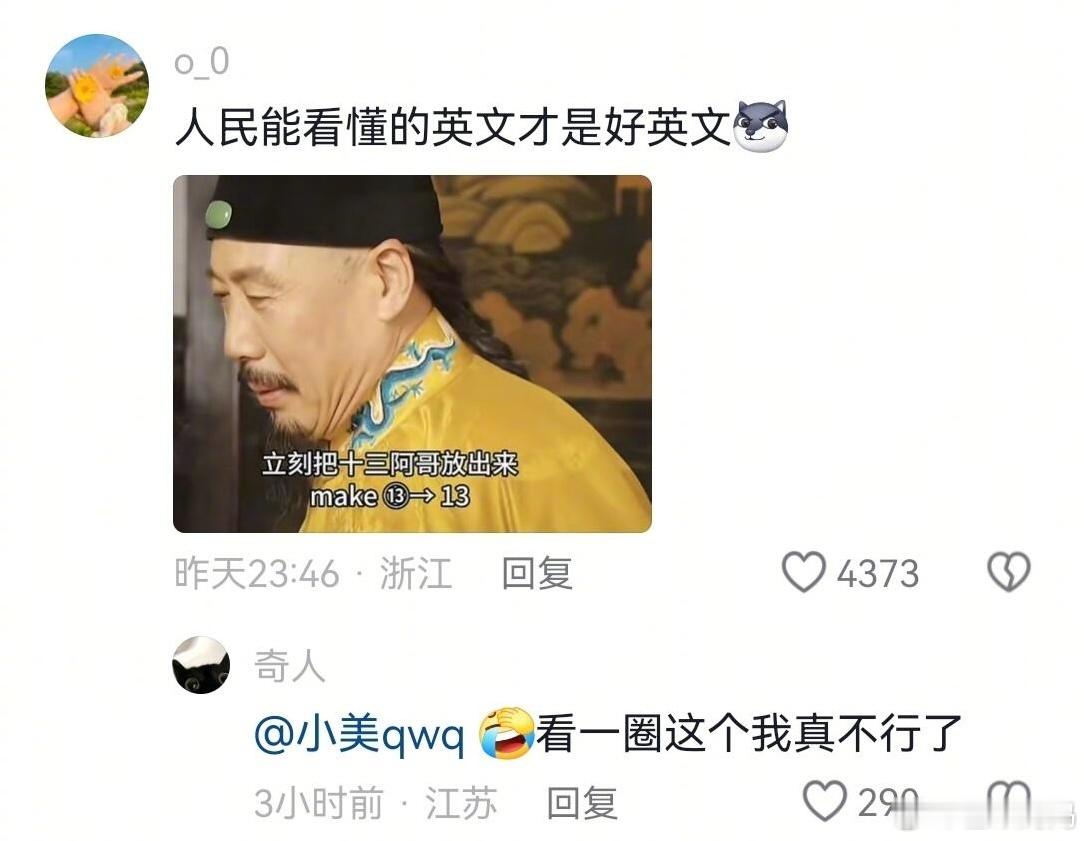Viewport: 1087px width, 841px height.
Task: Tap the 4373 like count
Action: 878,574
